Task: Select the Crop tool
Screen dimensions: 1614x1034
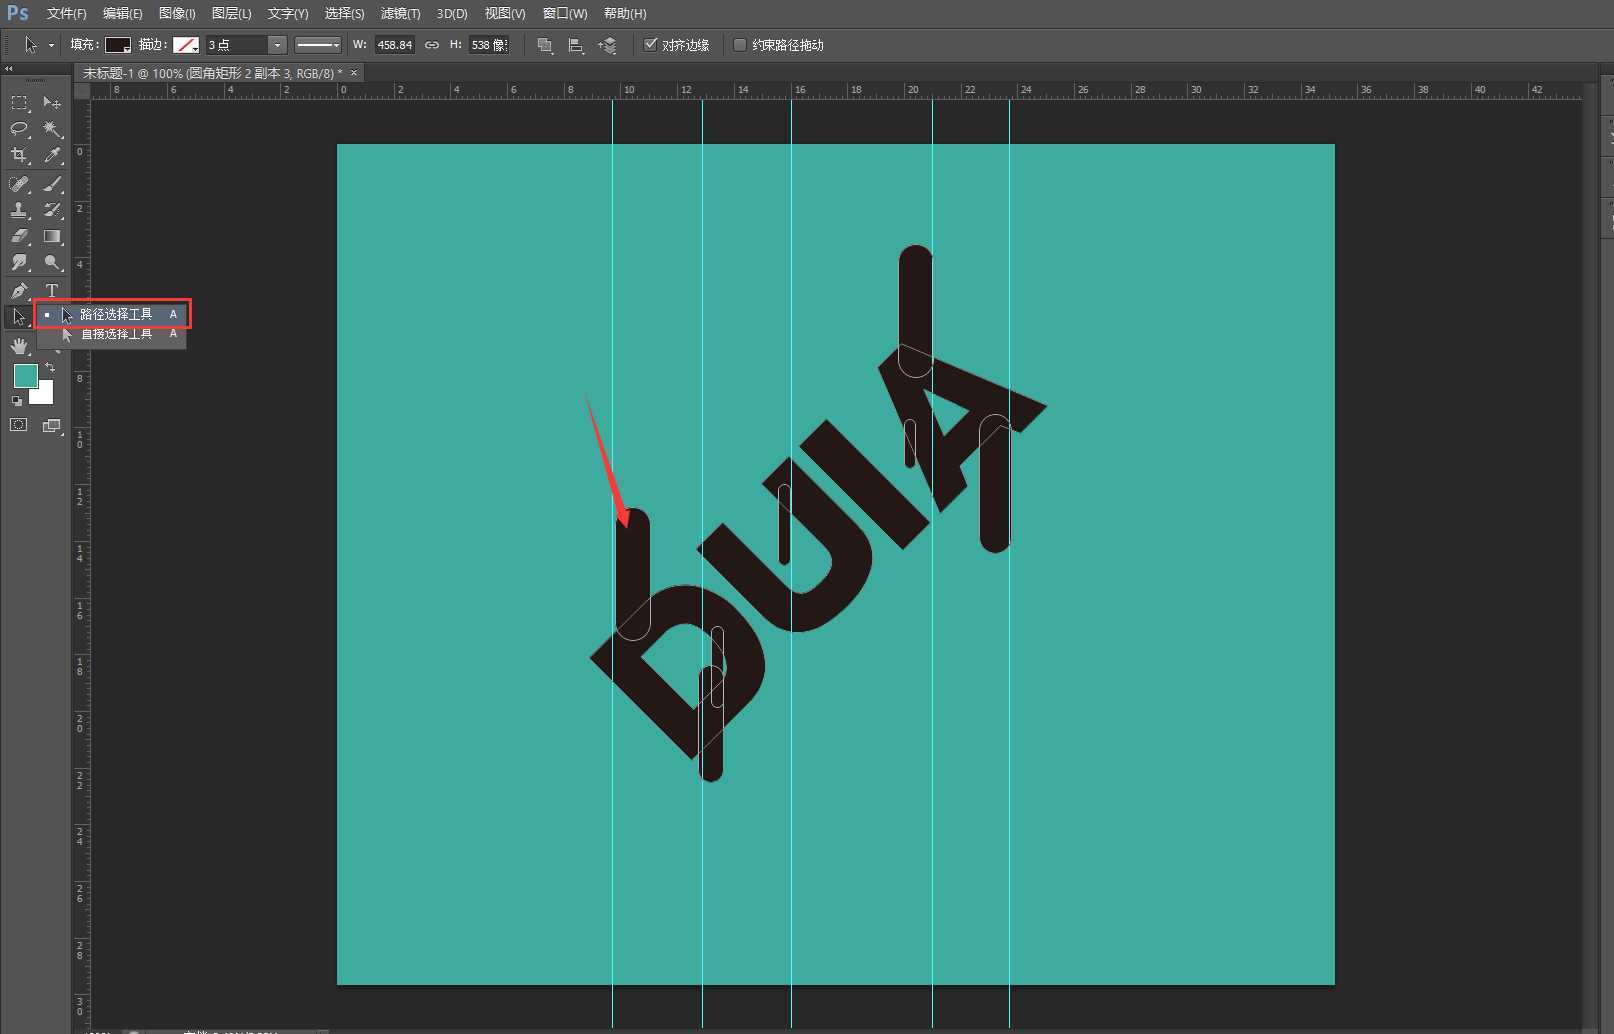Action: [x=19, y=155]
